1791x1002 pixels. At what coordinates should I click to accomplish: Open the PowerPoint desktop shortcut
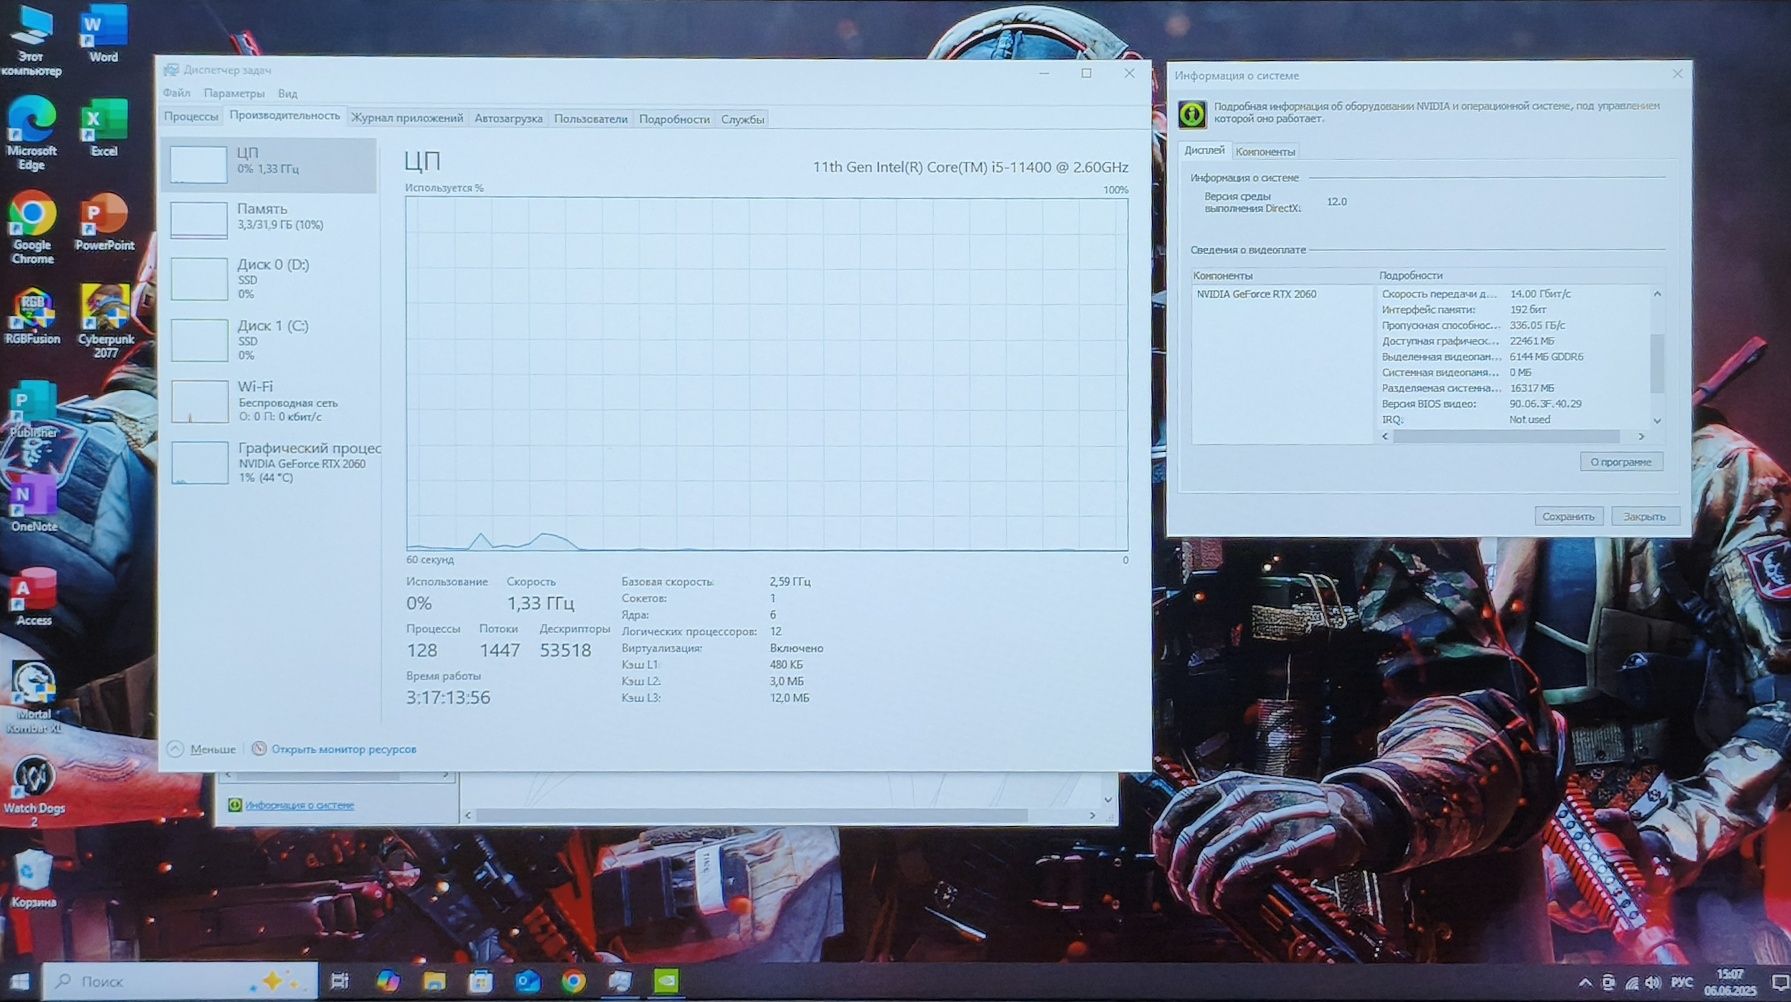tap(104, 222)
